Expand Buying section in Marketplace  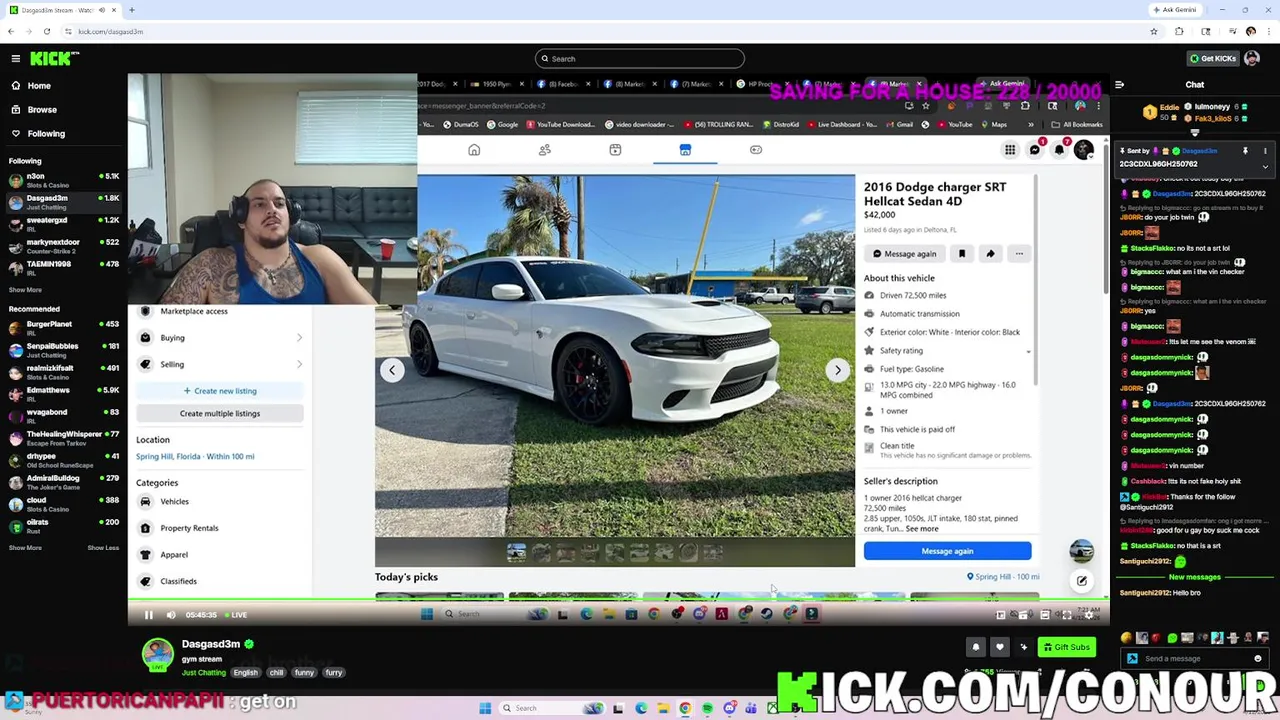point(220,338)
